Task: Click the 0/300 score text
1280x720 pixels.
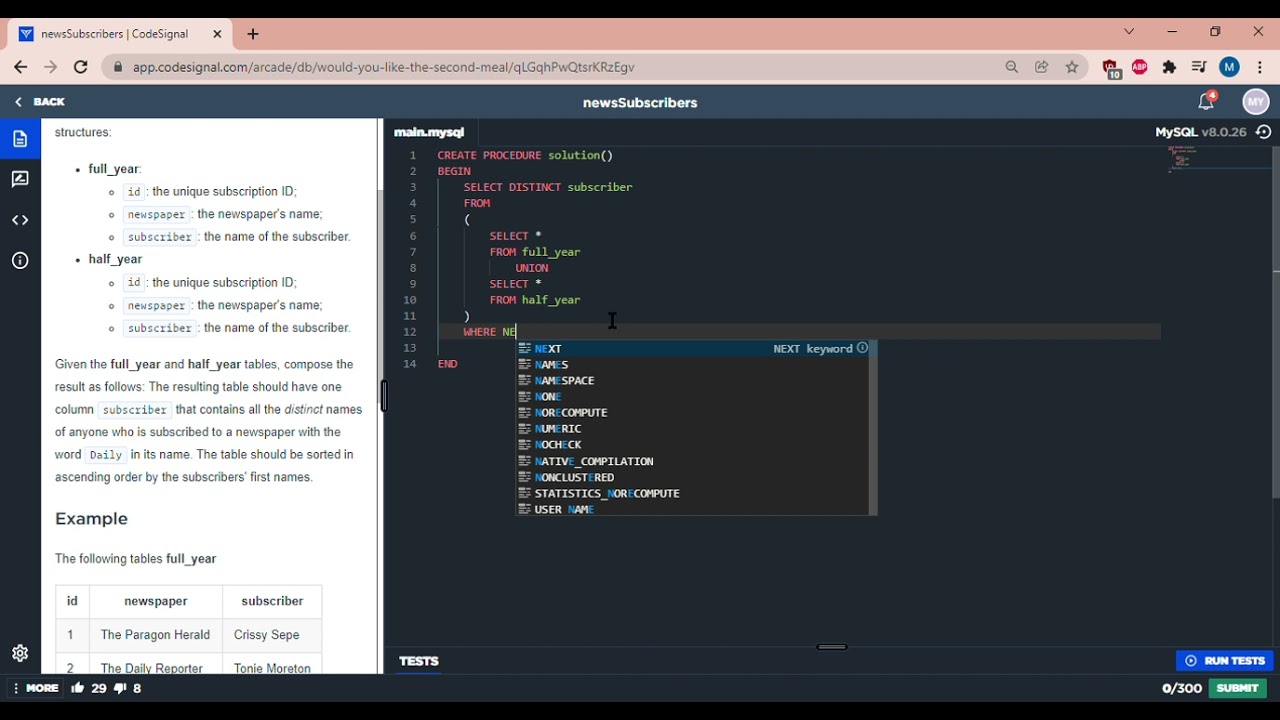Action: (1181, 688)
